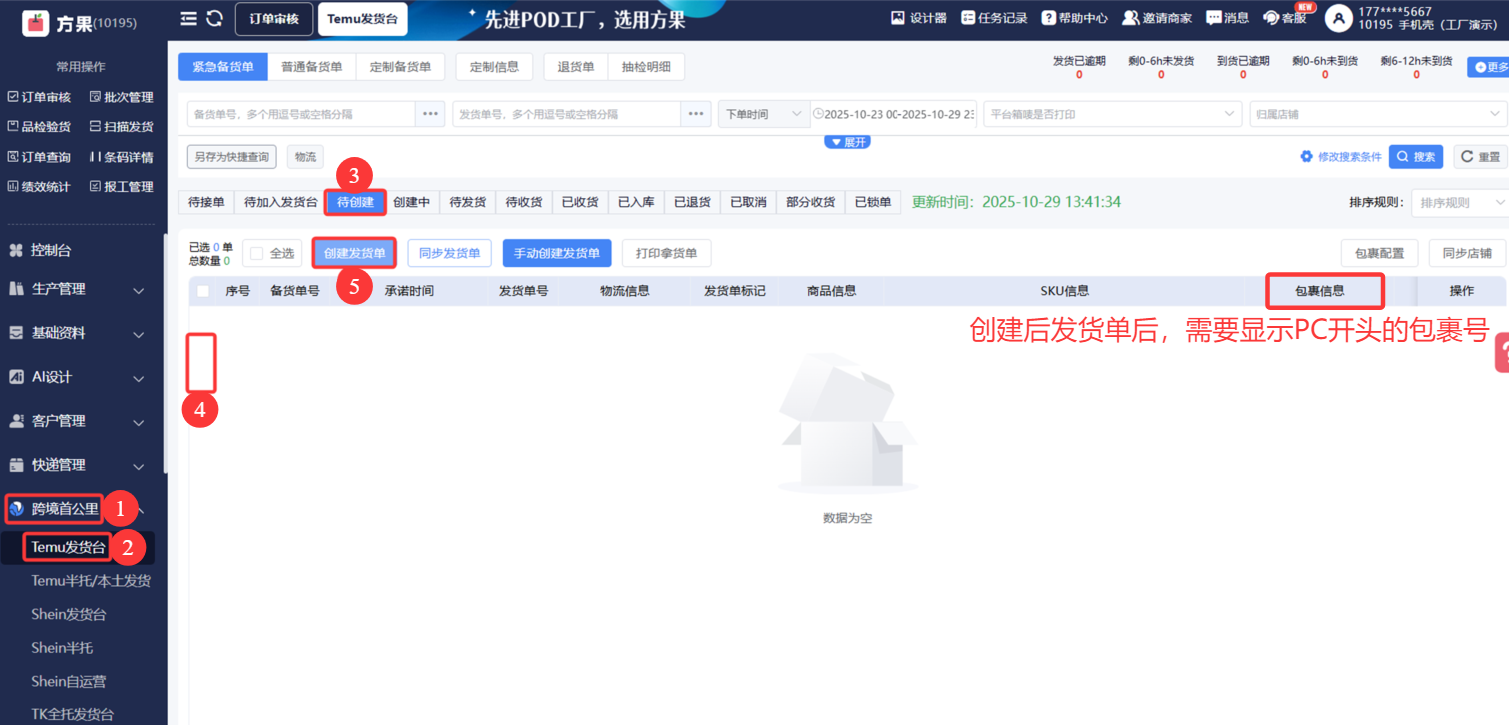
Task: Click the 备货单号 input field
Action: 301,114
